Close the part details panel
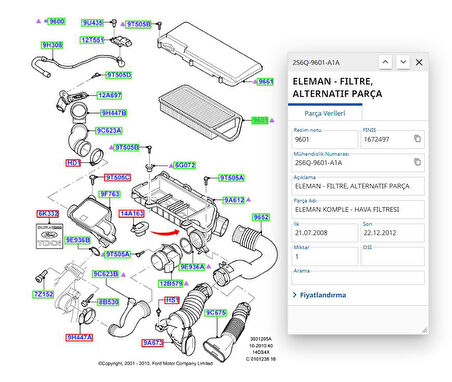452x382 pixels. point(419,62)
